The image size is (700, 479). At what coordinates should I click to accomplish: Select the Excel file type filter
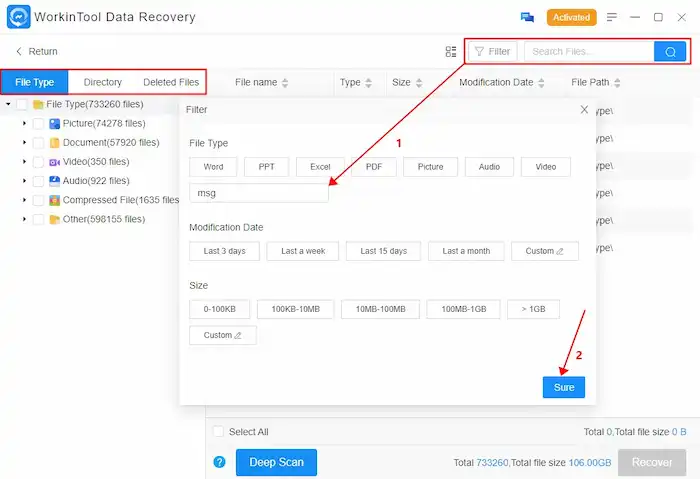(x=320, y=167)
